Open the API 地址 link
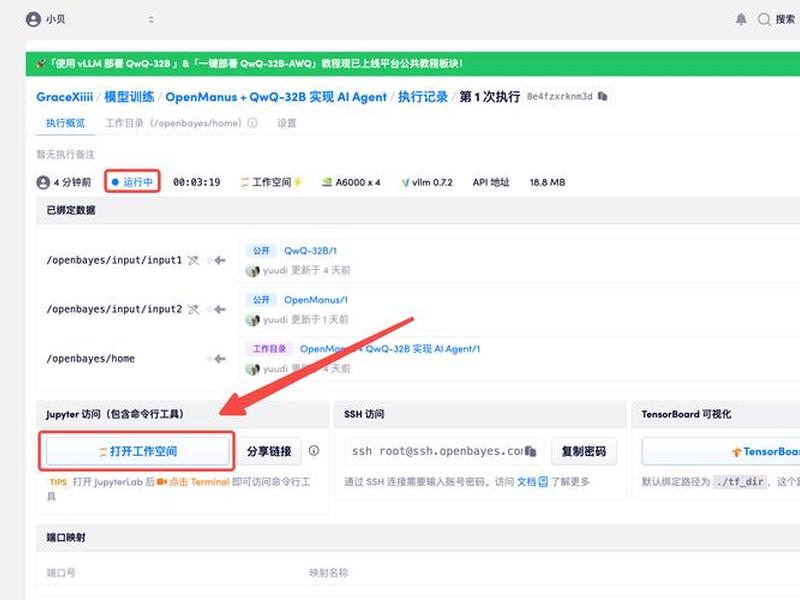The height and width of the screenshot is (600, 800). [x=491, y=182]
